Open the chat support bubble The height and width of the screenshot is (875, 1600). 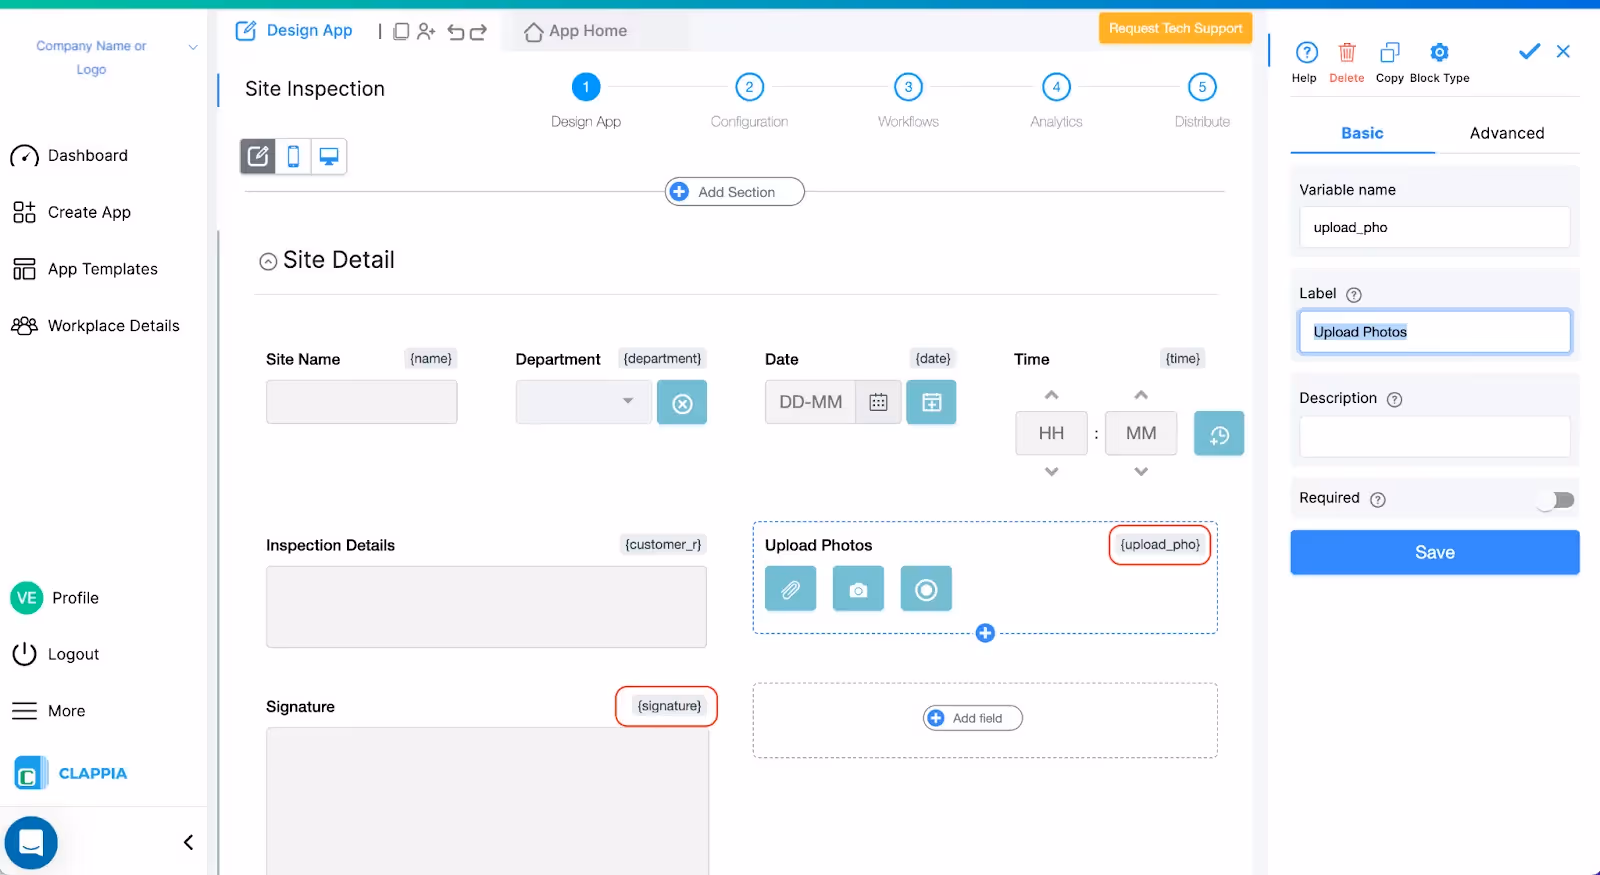click(x=31, y=843)
